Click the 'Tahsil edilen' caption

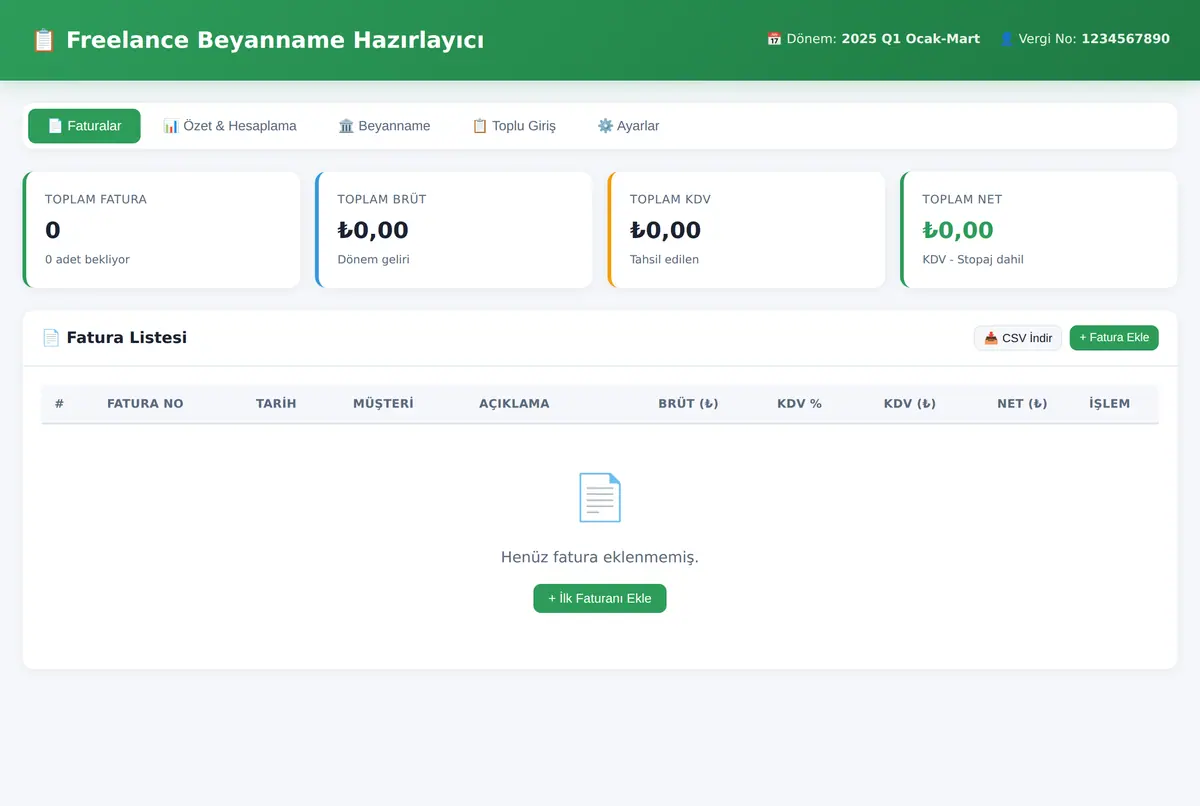pyautogui.click(x=664, y=259)
